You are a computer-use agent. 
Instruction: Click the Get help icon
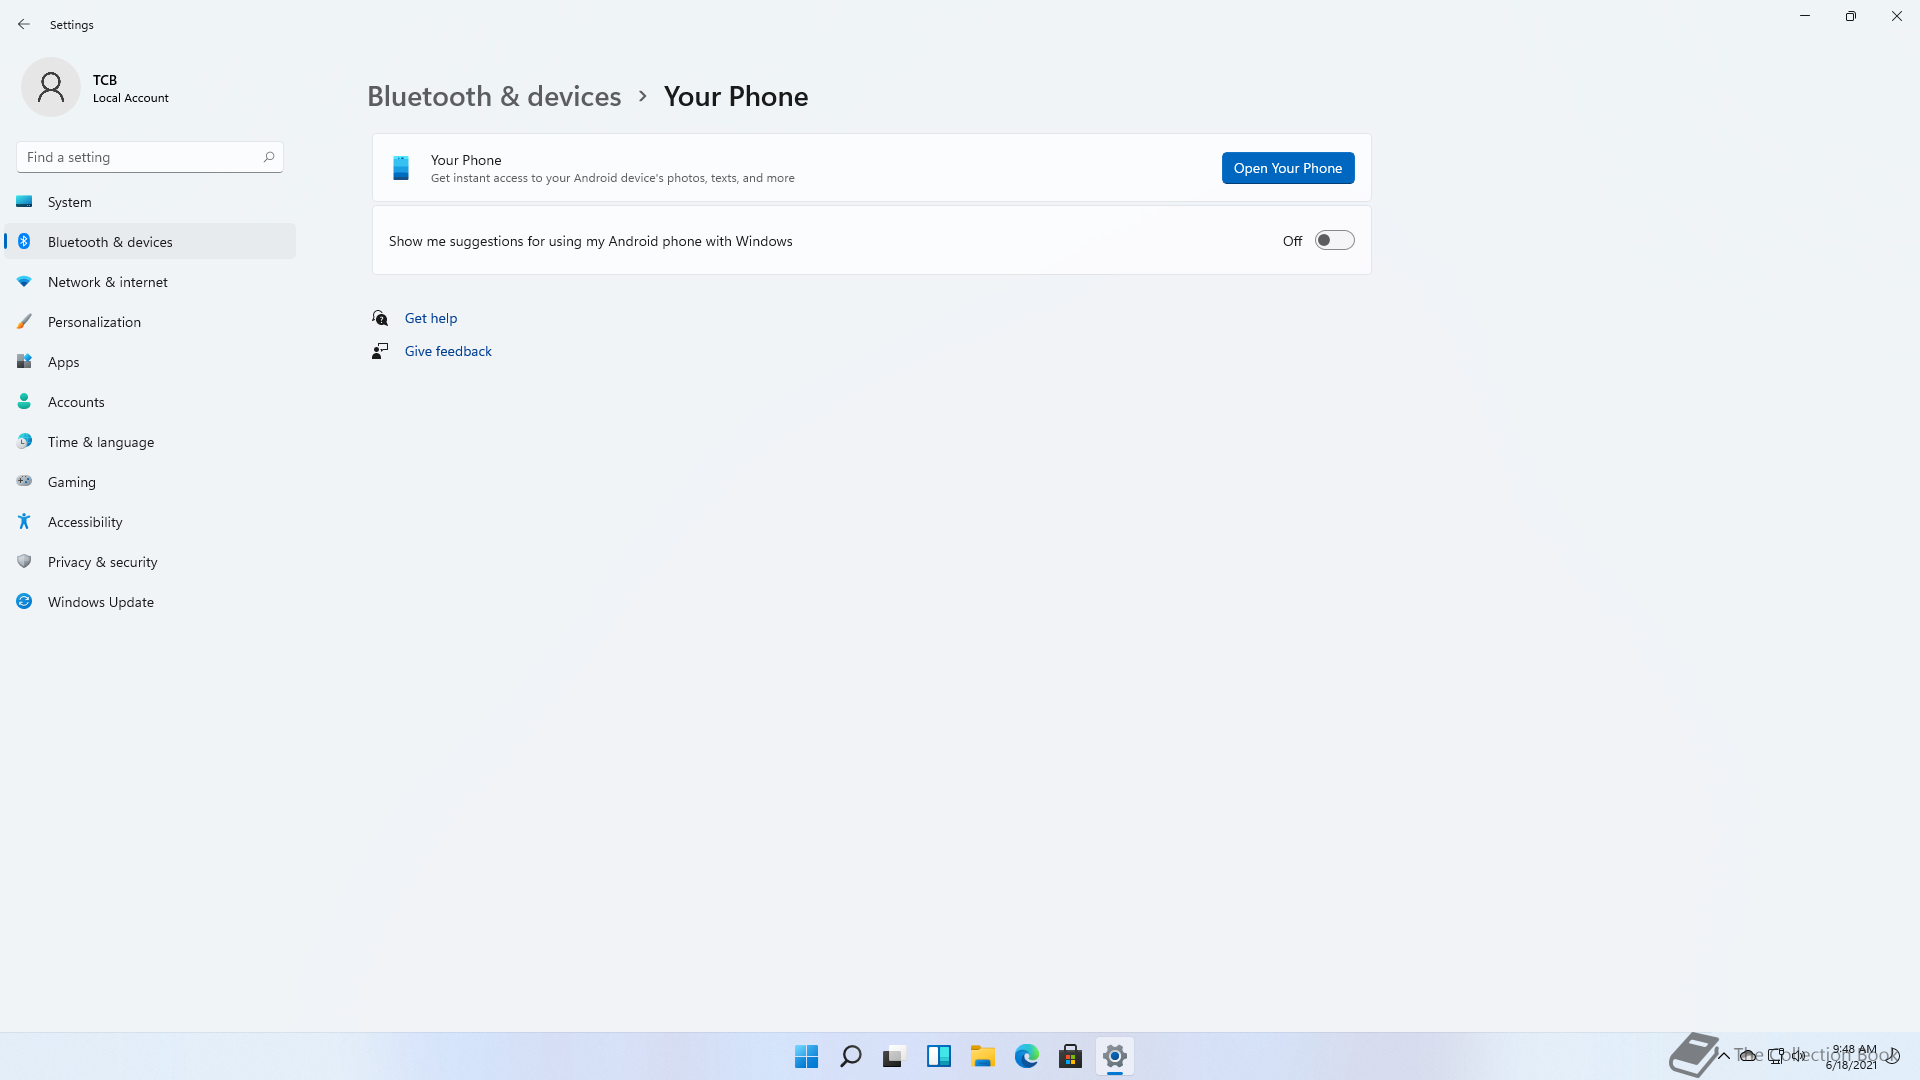(380, 318)
